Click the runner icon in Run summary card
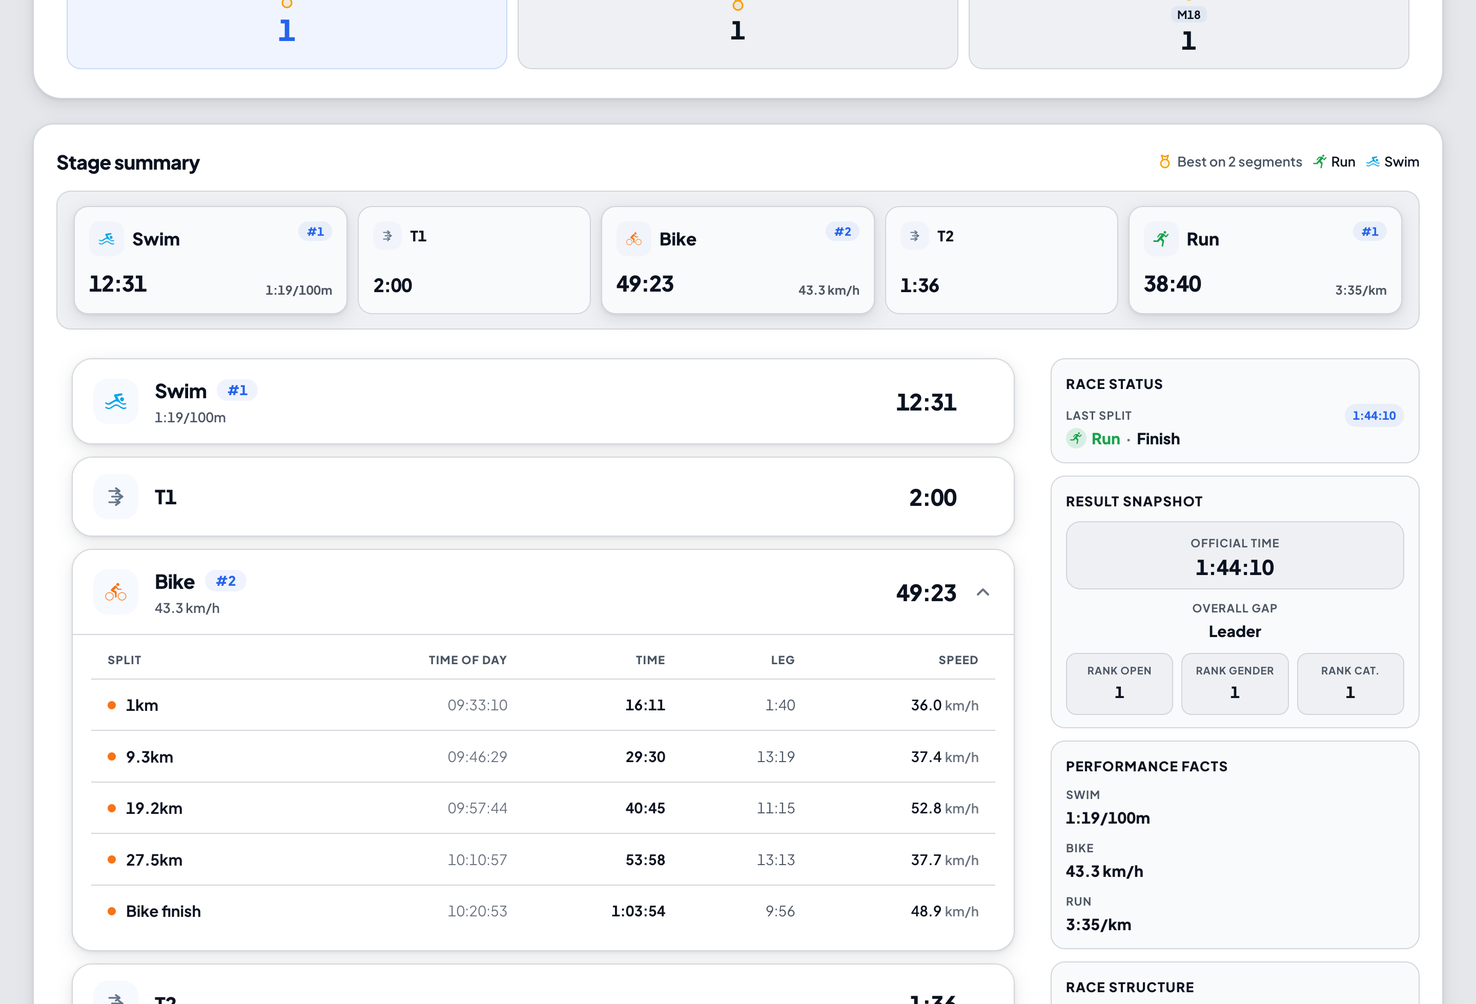1476x1004 pixels. [1161, 239]
